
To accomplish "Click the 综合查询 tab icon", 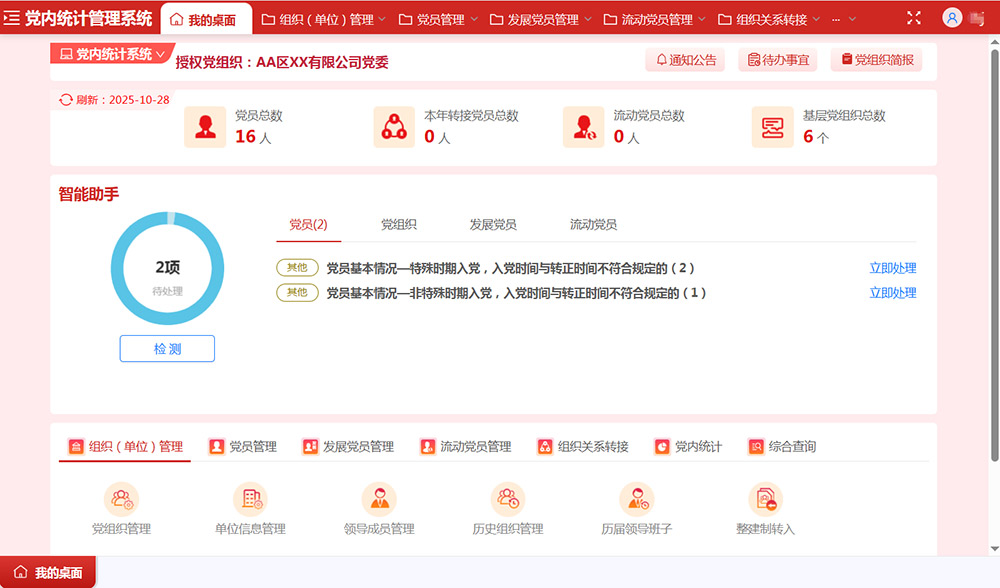I will pos(756,446).
